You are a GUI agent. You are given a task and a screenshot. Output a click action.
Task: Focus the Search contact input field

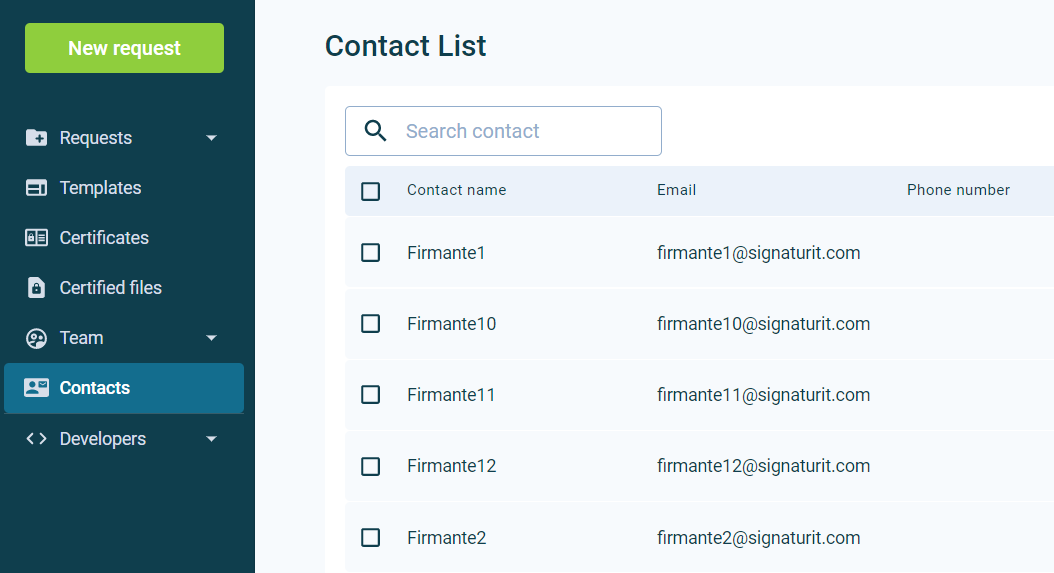[x=525, y=131]
